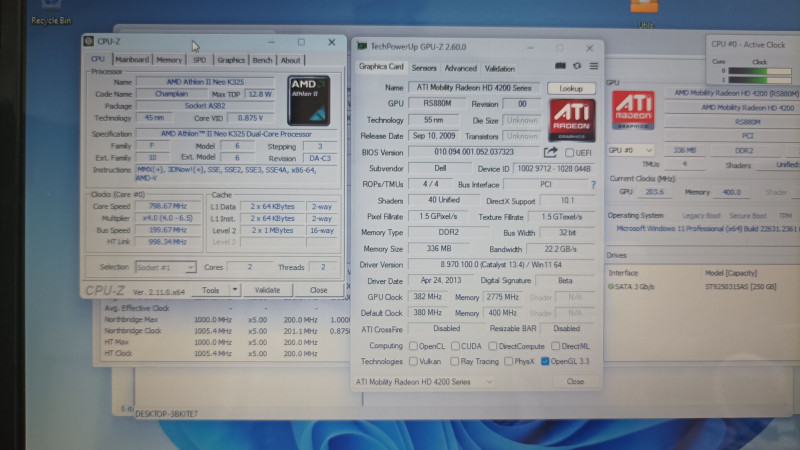Open the GPU-Z hamburger menu icon
Viewport: 800px width, 450px height.
coord(594,66)
